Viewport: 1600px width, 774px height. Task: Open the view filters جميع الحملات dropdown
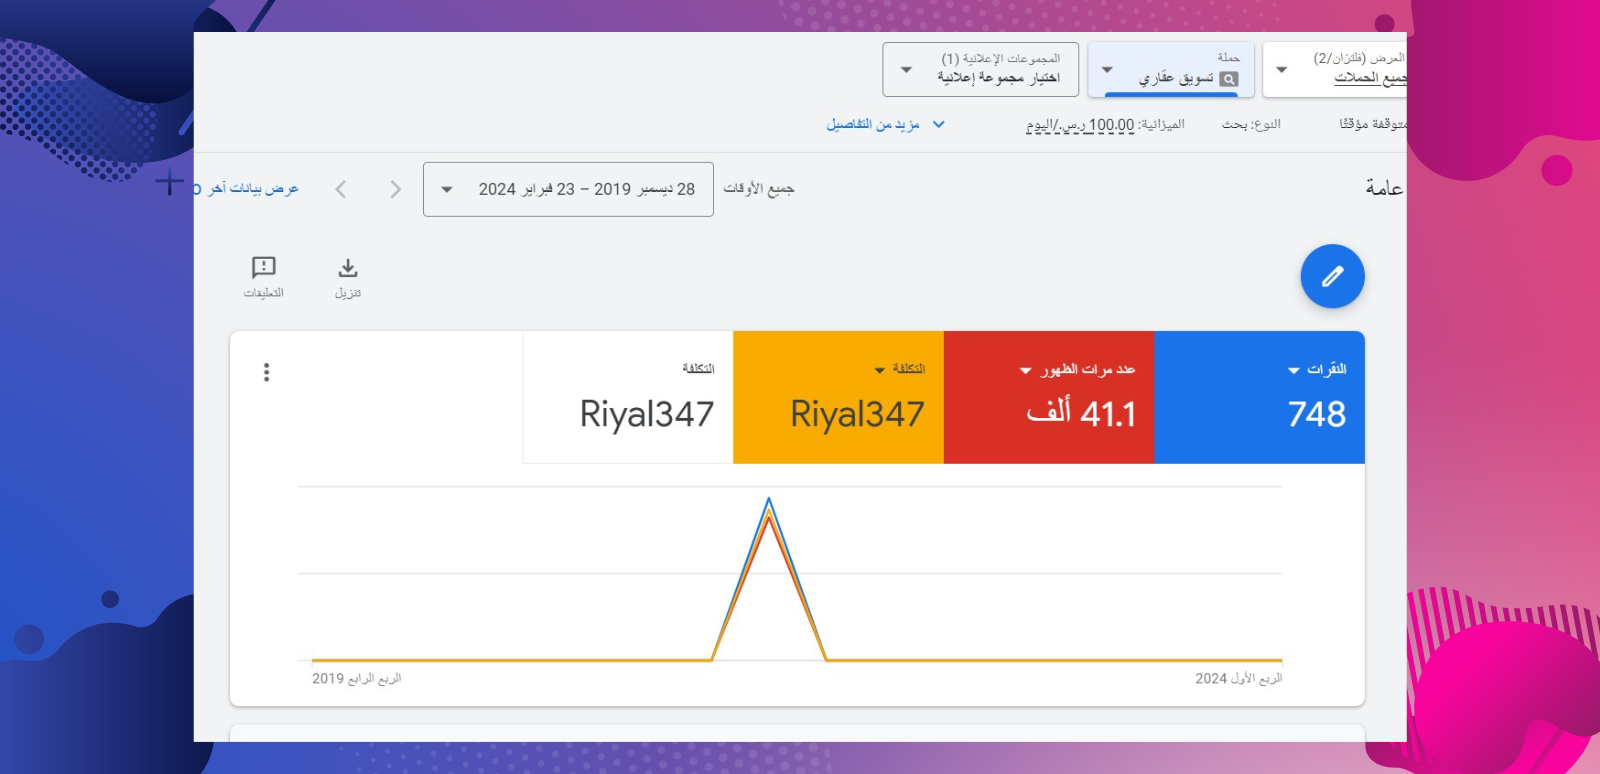(x=1334, y=69)
